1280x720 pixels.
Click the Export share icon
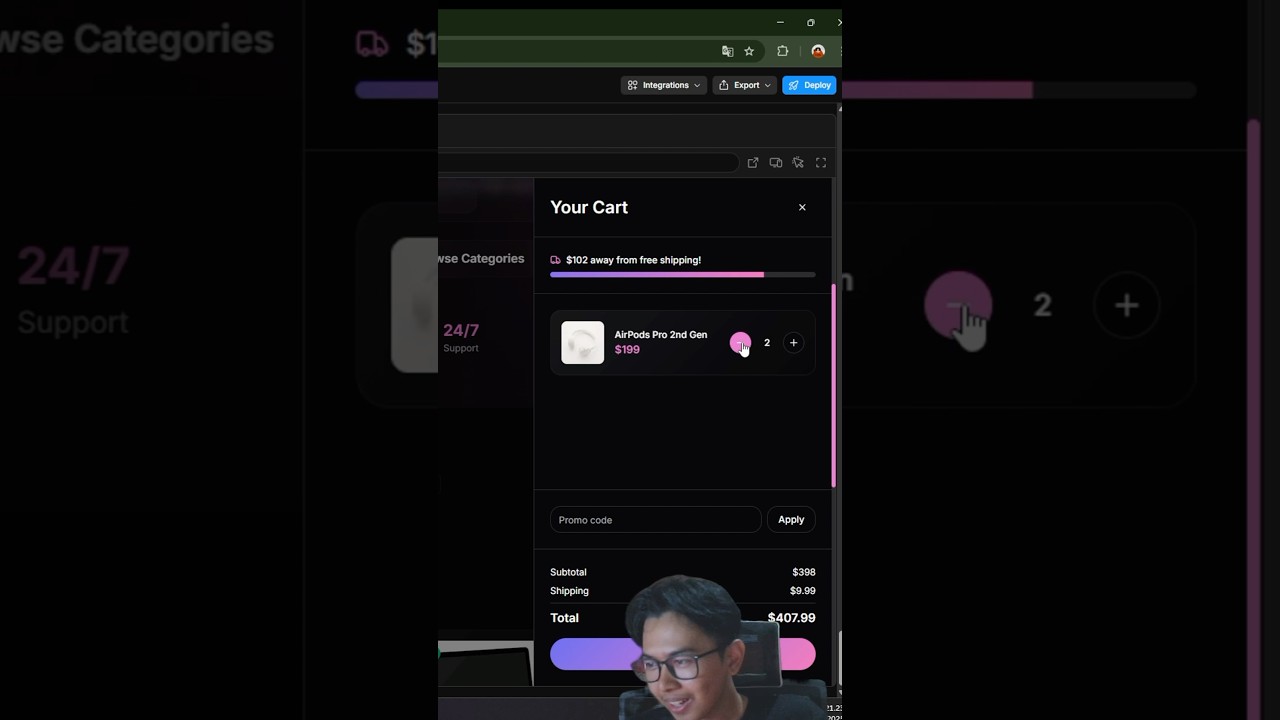click(x=724, y=85)
